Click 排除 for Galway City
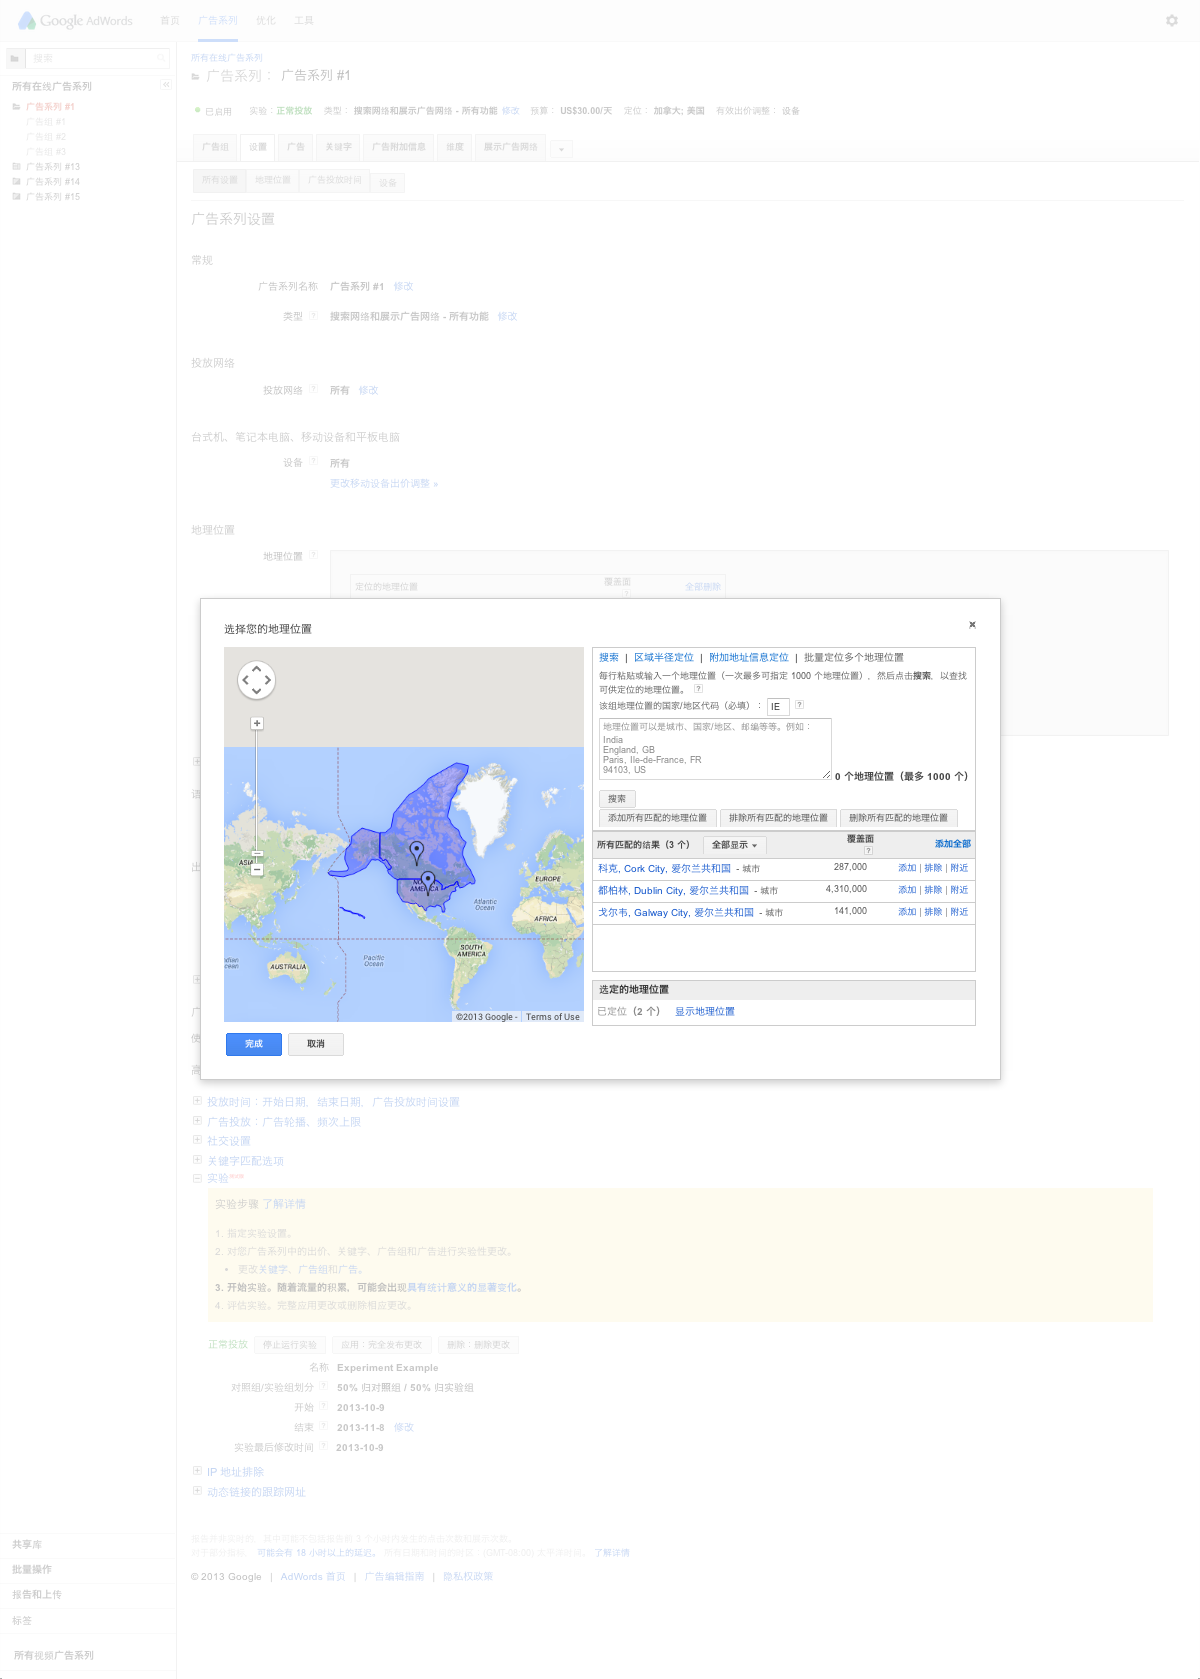Screen dimensions: 1200x1679 pos(933,912)
